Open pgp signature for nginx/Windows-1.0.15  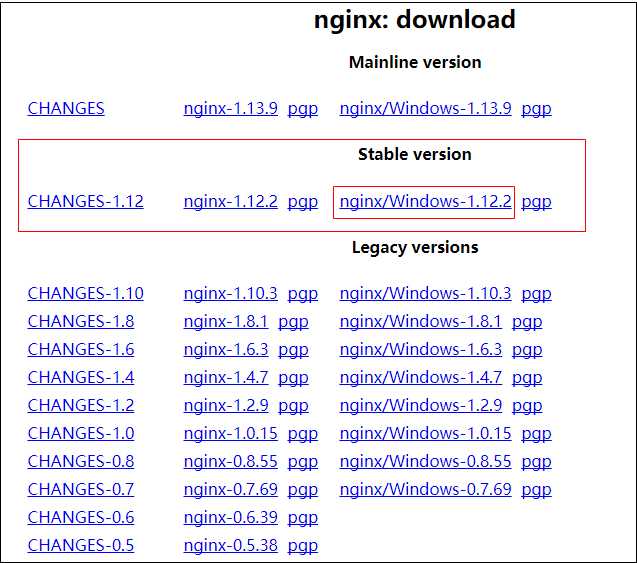[x=536, y=434]
